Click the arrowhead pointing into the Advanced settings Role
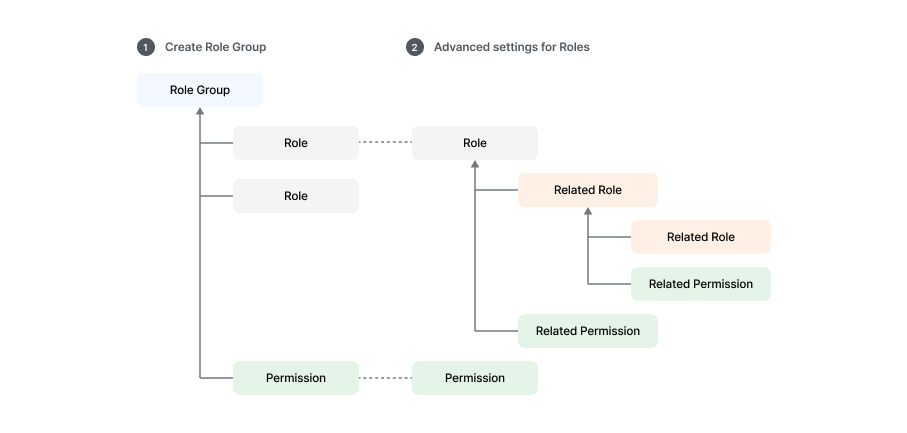The image size is (907, 433). coord(475,165)
